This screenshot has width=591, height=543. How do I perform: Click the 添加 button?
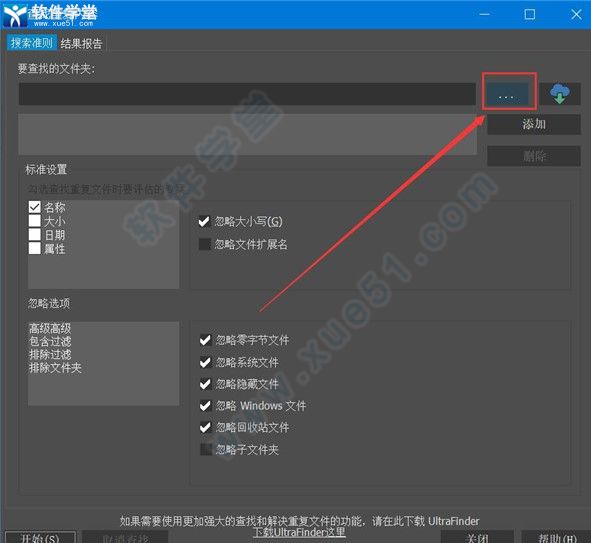(534, 124)
